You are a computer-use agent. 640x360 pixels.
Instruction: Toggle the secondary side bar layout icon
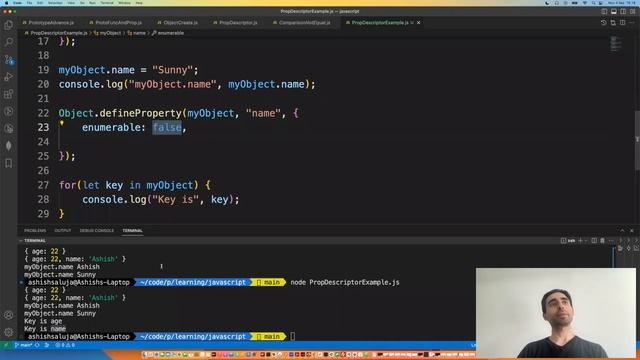[623, 11]
